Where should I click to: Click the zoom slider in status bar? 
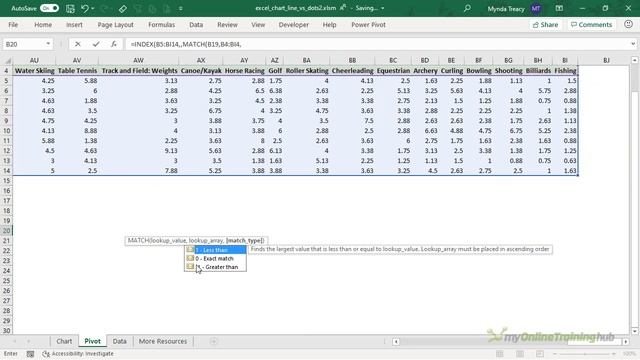(x=584, y=354)
